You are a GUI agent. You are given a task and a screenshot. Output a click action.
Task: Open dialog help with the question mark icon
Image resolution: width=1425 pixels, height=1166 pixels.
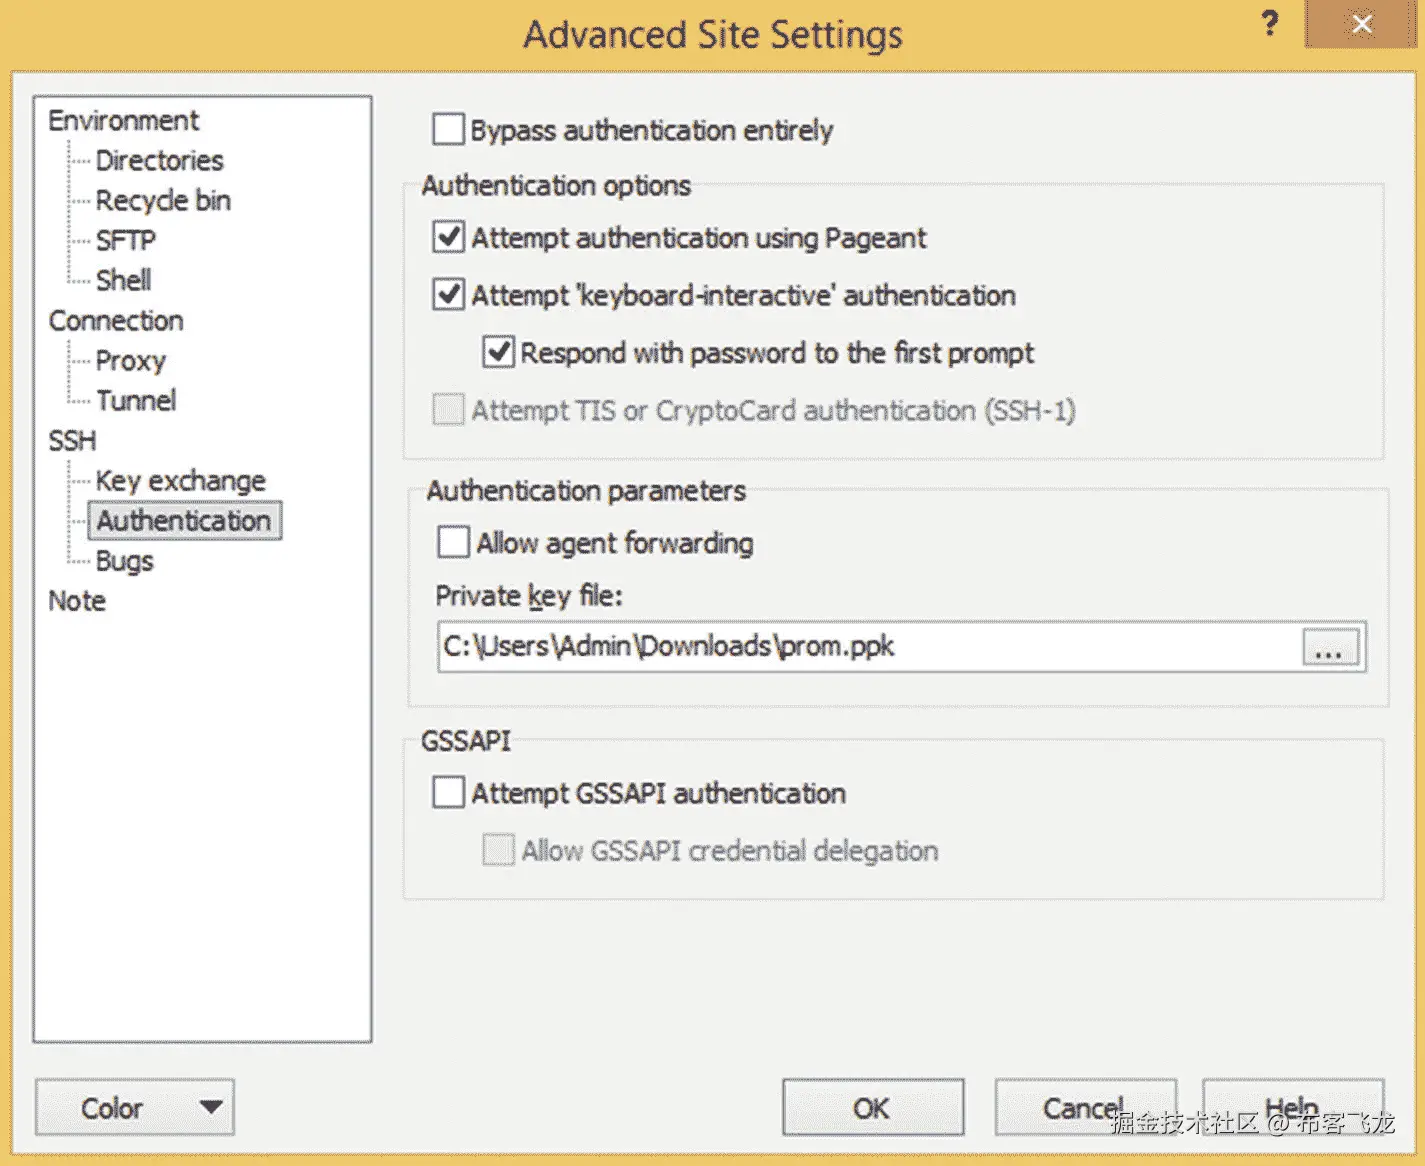(x=1269, y=24)
